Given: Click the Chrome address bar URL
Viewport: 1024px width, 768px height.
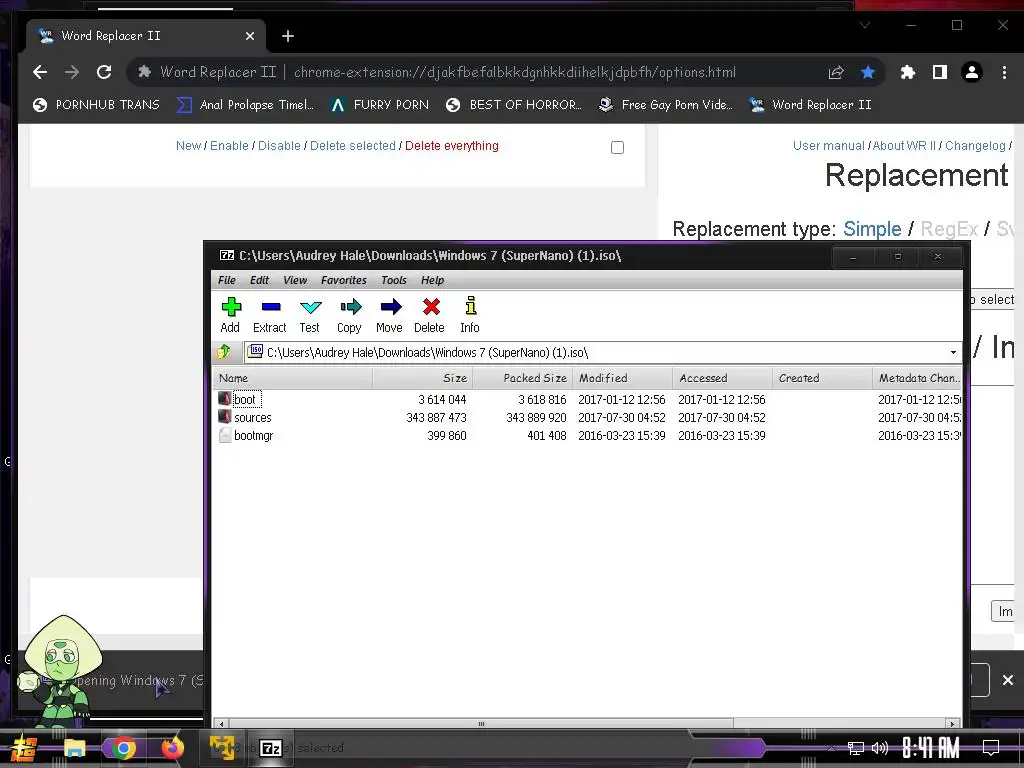Looking at the screenshot, I should [515, 72].
